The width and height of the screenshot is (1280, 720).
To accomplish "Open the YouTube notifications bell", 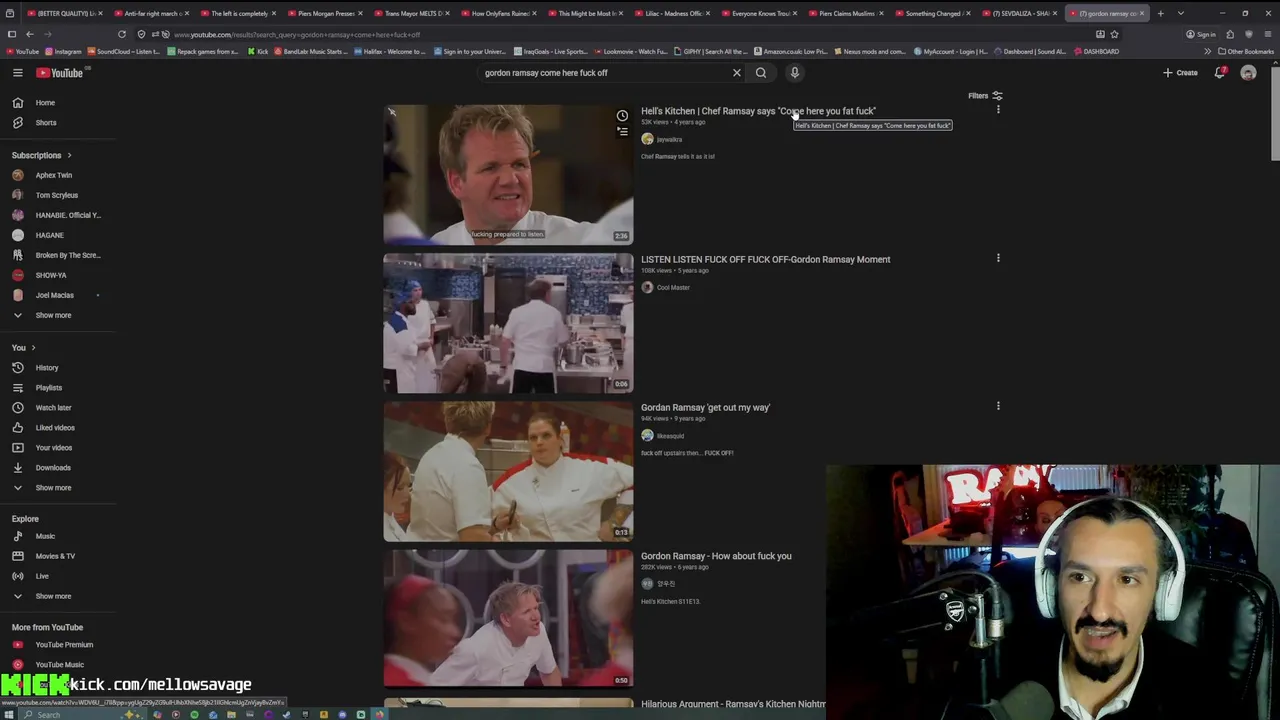I will tap(1219, 72).
